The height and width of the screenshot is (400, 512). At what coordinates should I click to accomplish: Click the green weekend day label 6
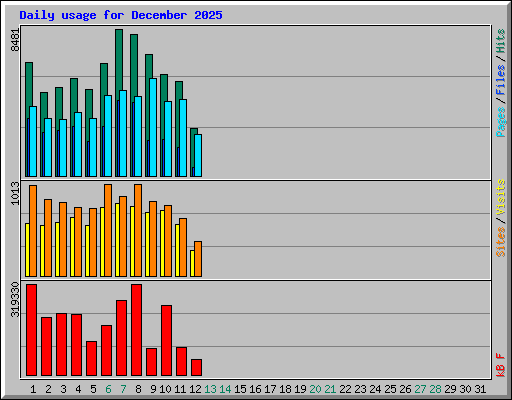108,389
